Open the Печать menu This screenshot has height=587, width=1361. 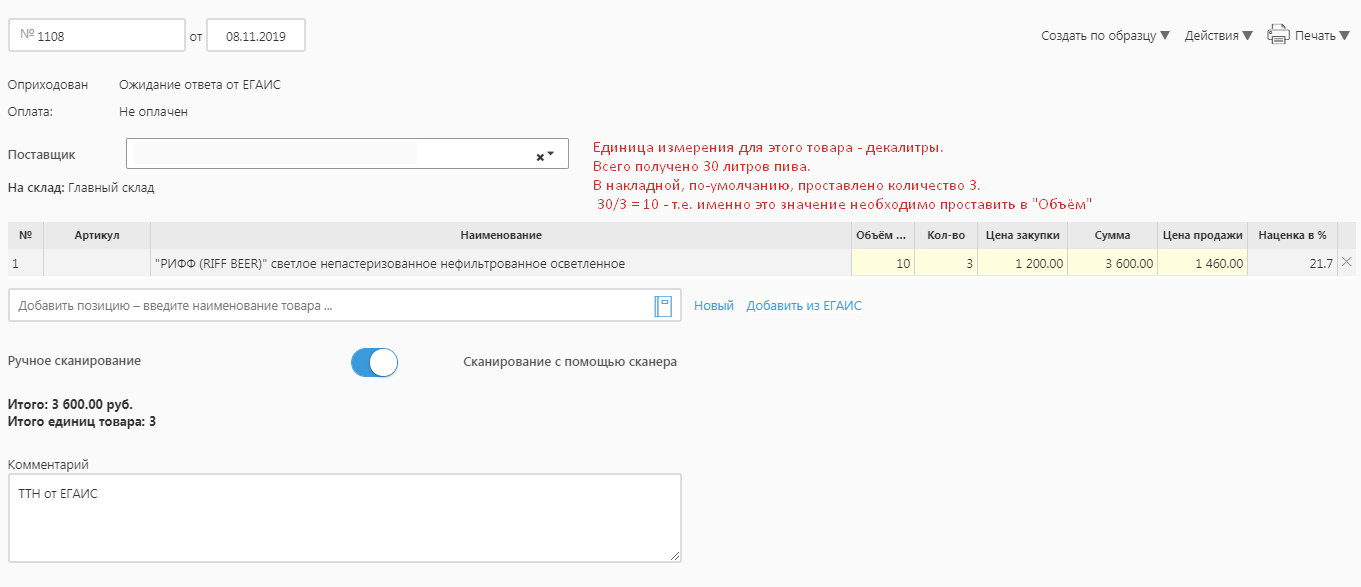pyautogui.click(x=1322, y=36)
